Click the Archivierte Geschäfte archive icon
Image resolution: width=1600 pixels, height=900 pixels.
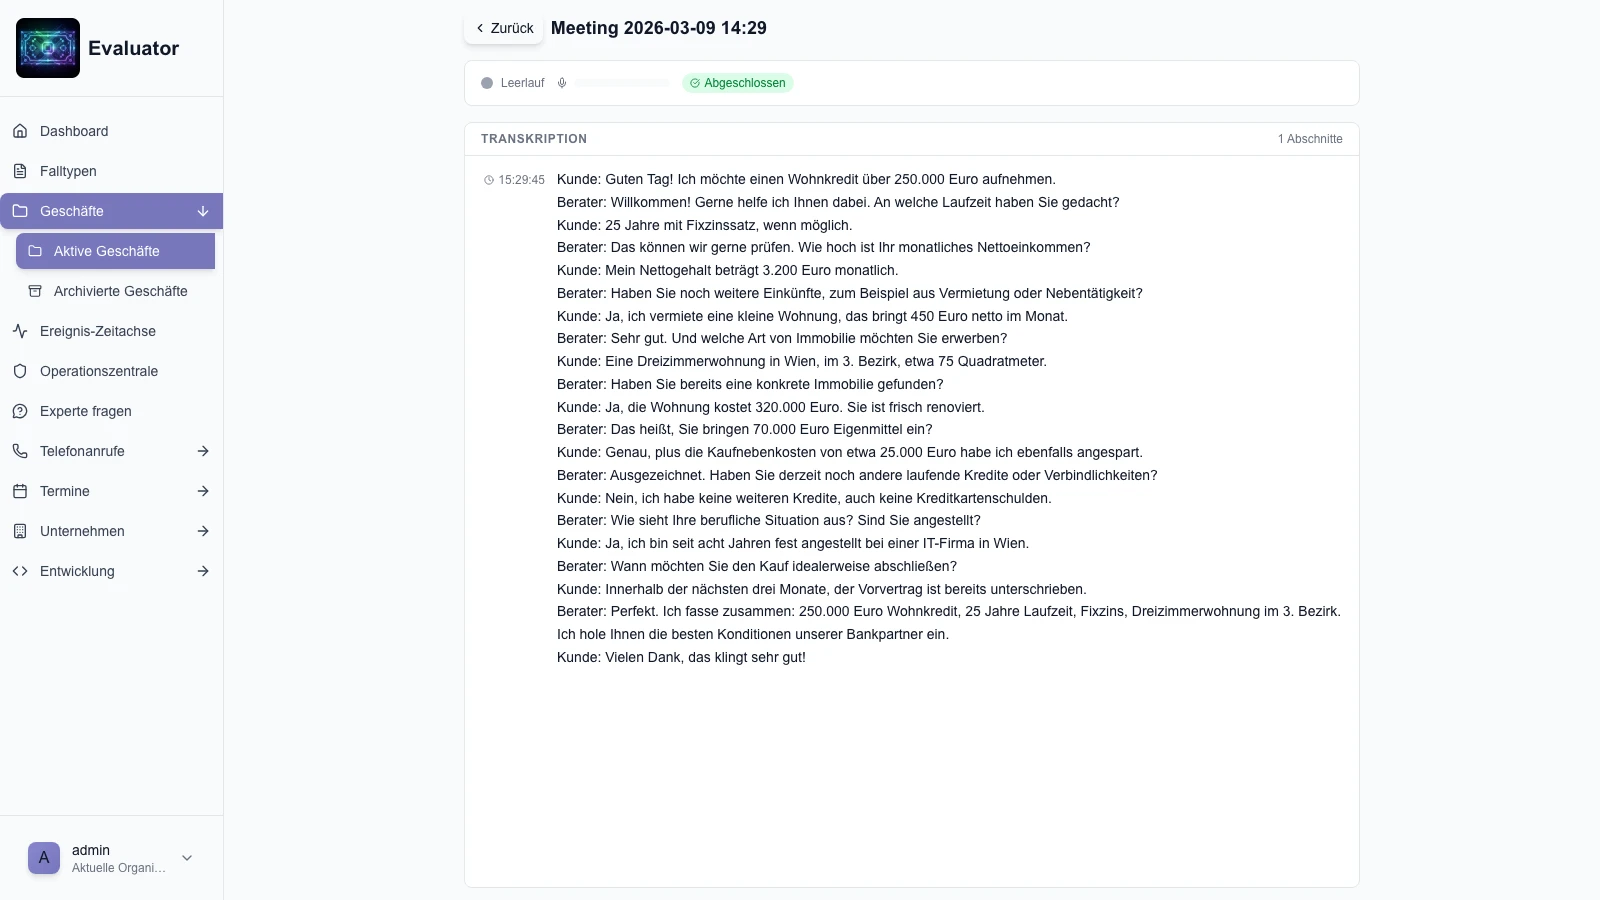(35, 291)
